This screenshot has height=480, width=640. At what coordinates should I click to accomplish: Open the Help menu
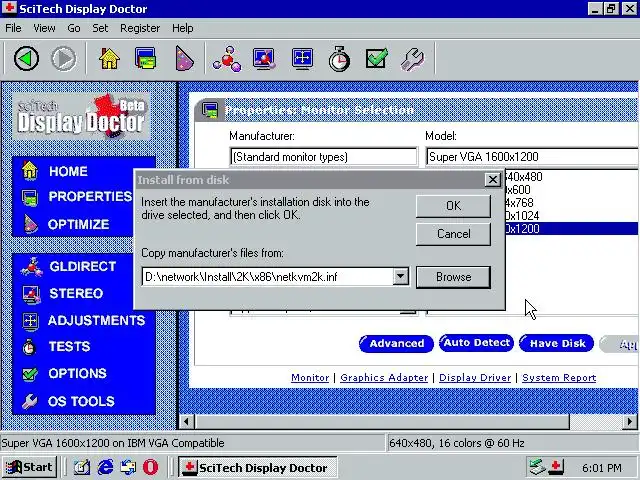[x=182, y=28]
